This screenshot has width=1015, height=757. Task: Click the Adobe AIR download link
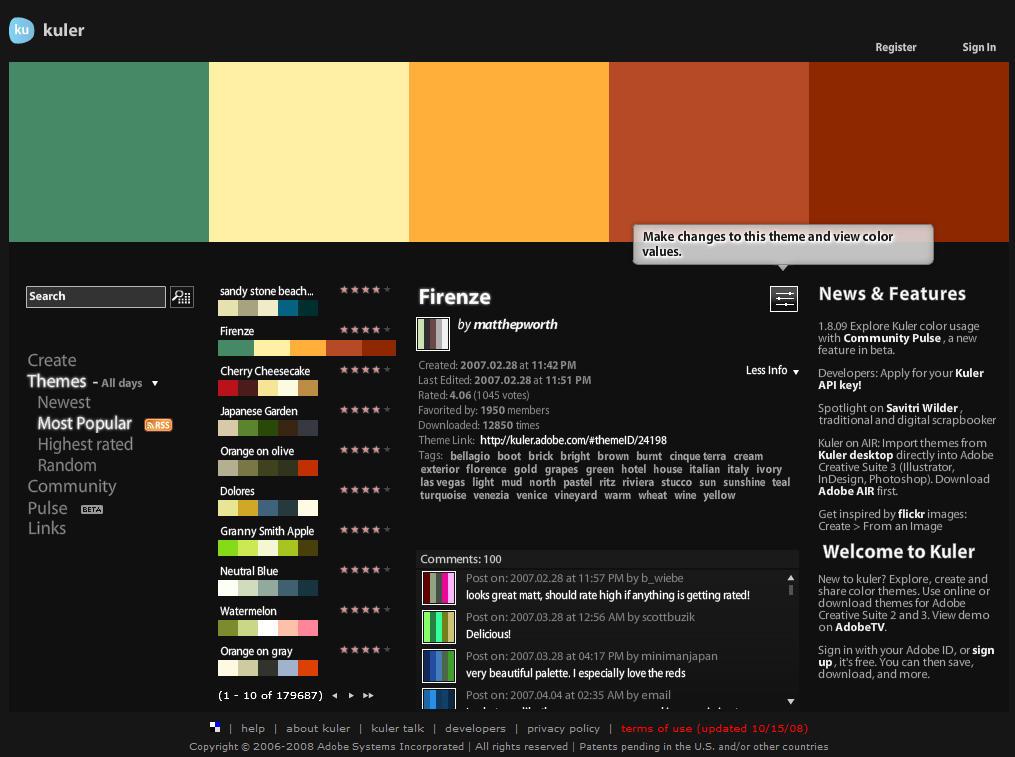846,491
